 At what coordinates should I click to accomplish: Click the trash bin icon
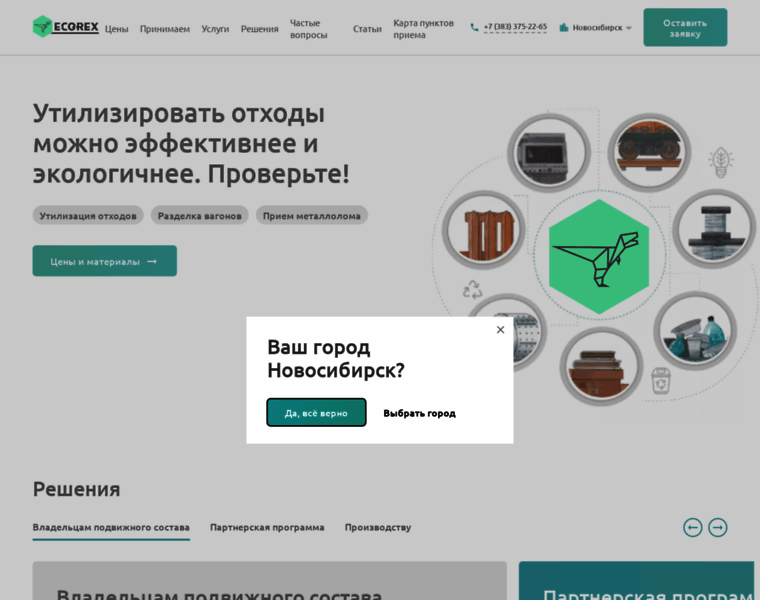pyautogui.click(x=661, y=380)
